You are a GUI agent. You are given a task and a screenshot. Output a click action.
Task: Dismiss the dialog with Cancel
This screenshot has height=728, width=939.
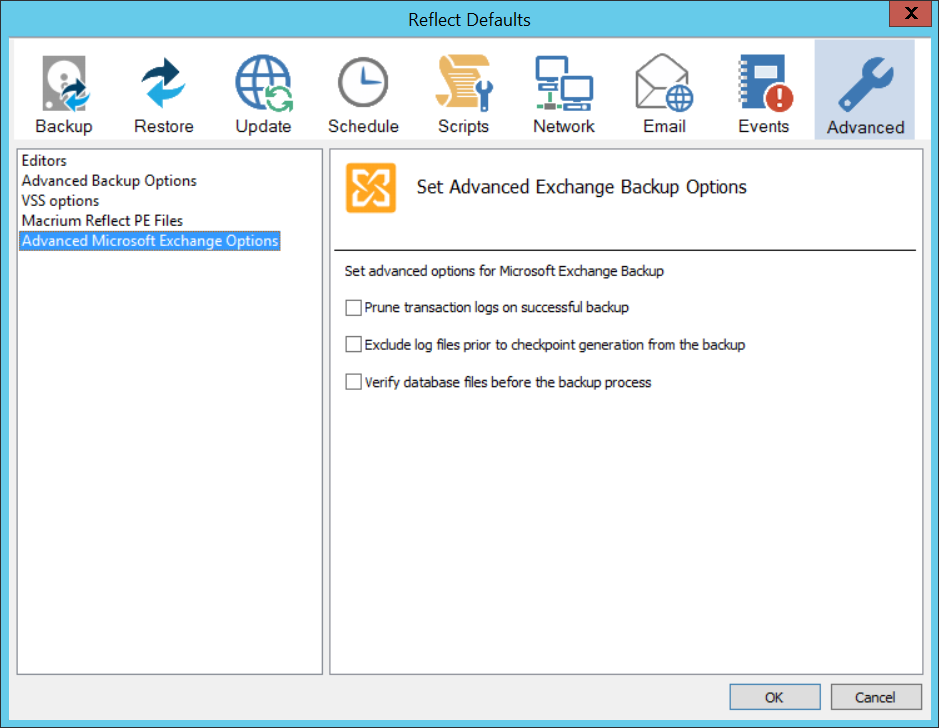point(876,697)
